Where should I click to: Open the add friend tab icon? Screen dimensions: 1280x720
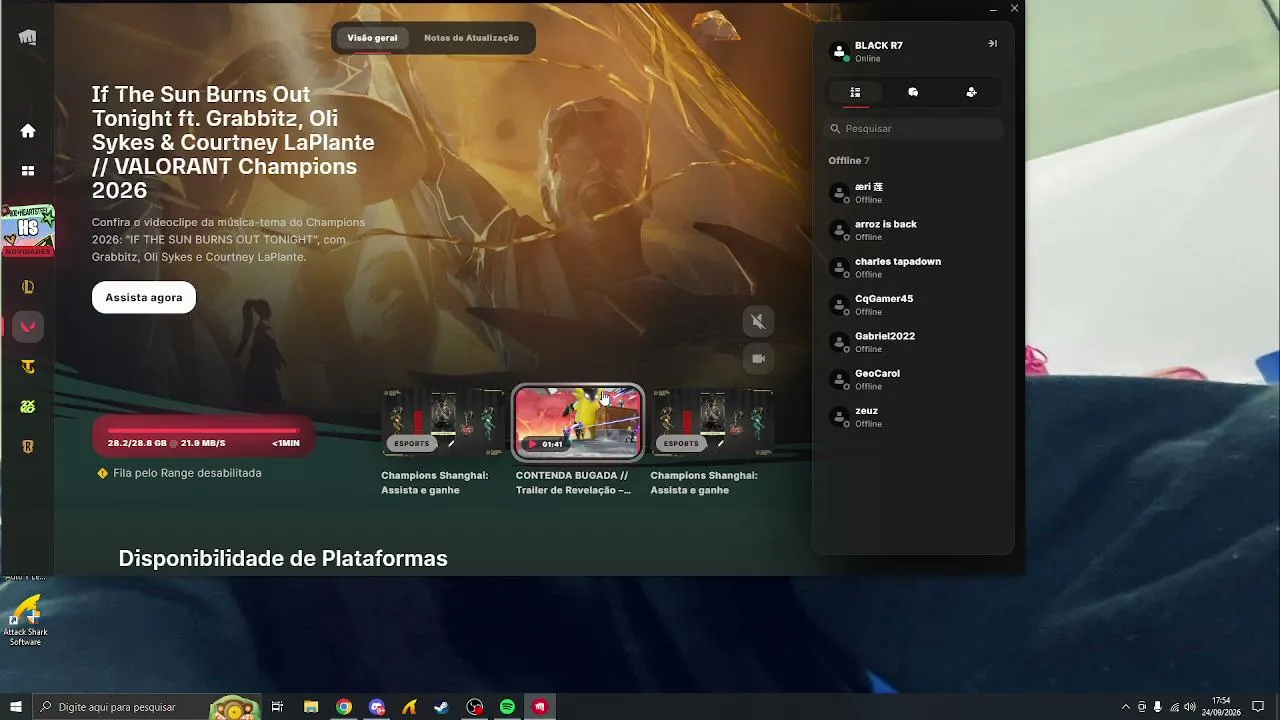point(971,92)
